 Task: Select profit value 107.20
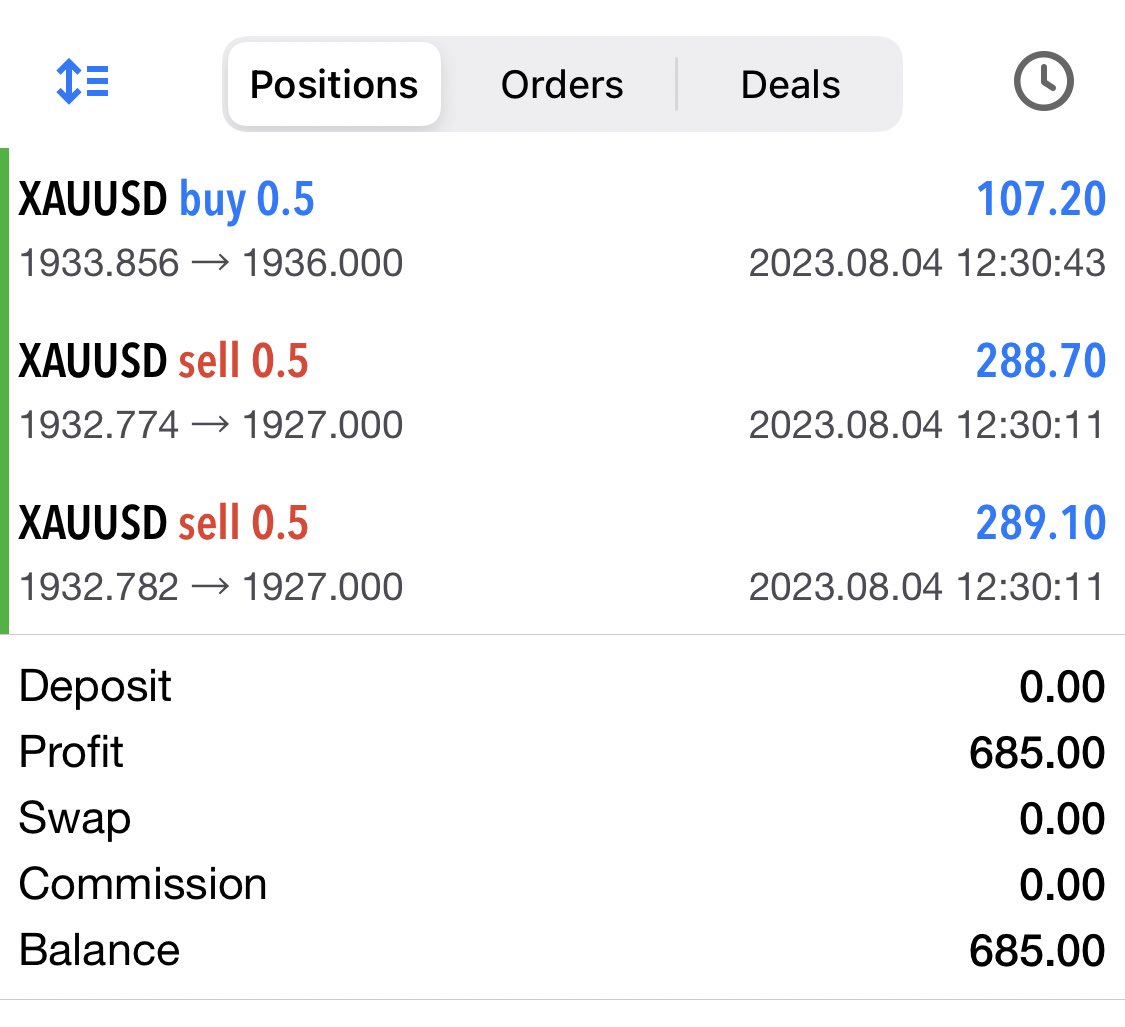[x=1041, y=199]
